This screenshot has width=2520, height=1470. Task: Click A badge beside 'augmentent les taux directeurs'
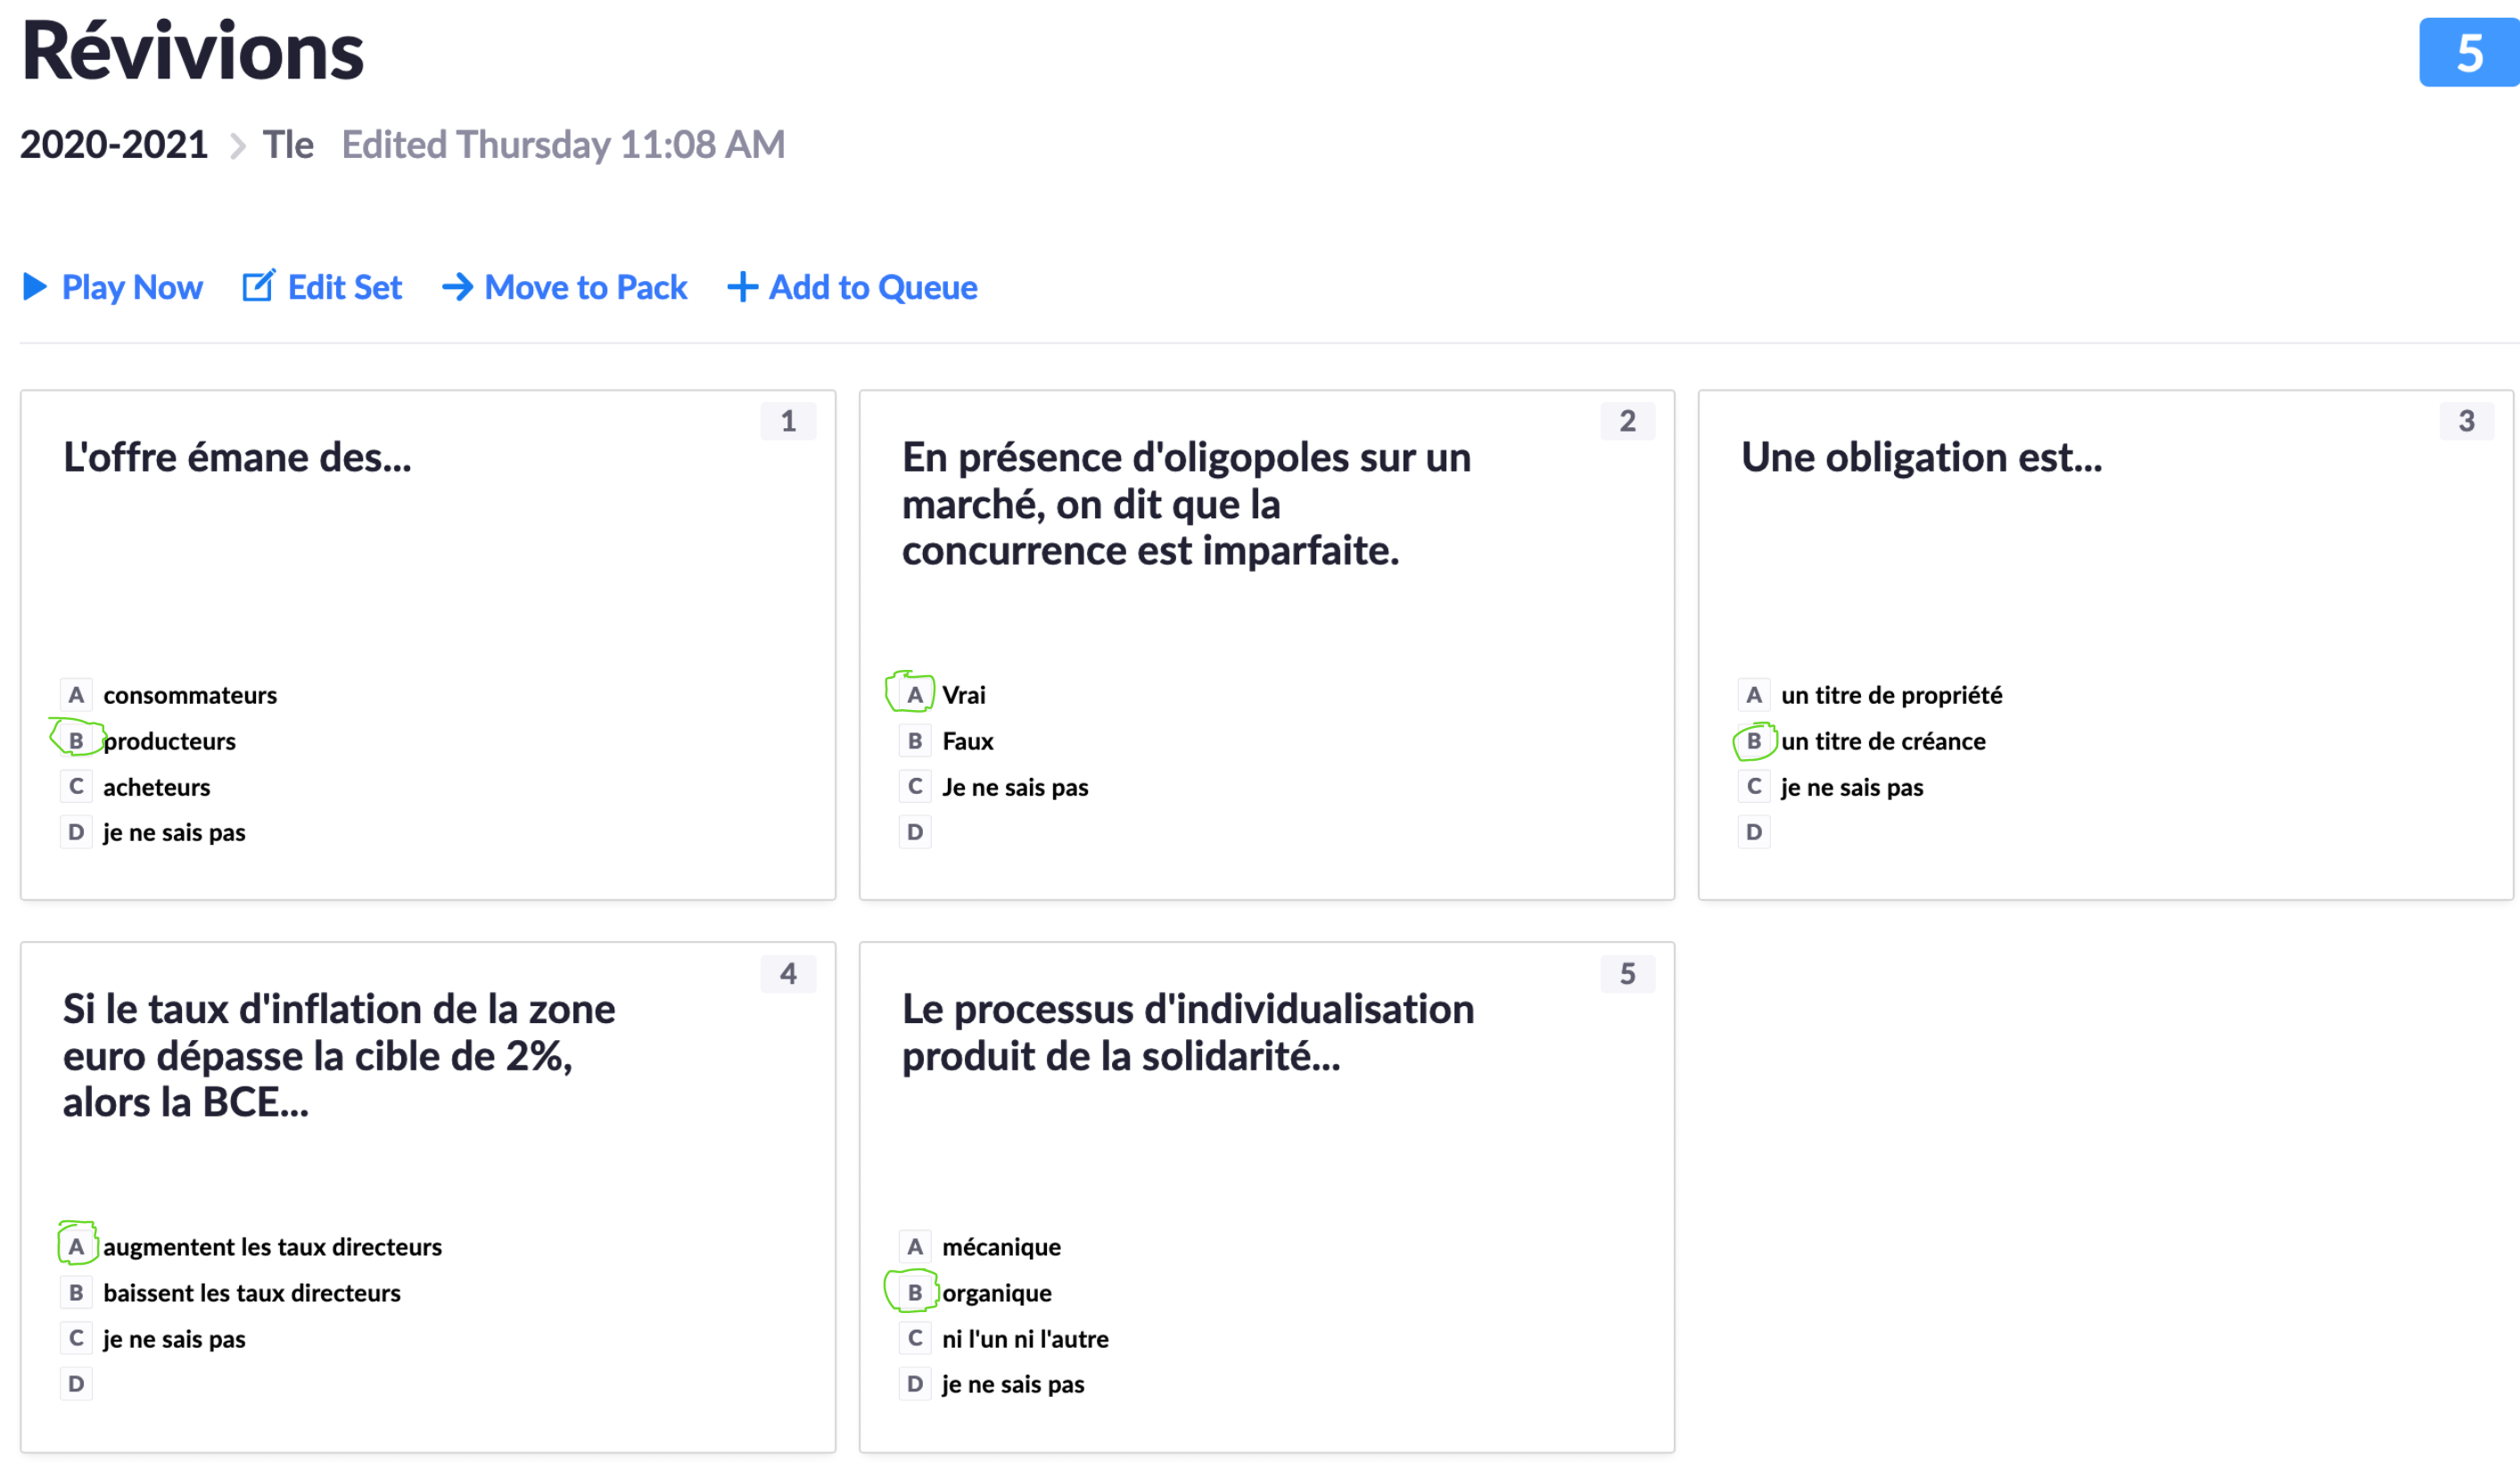(x=76, y=1247)
